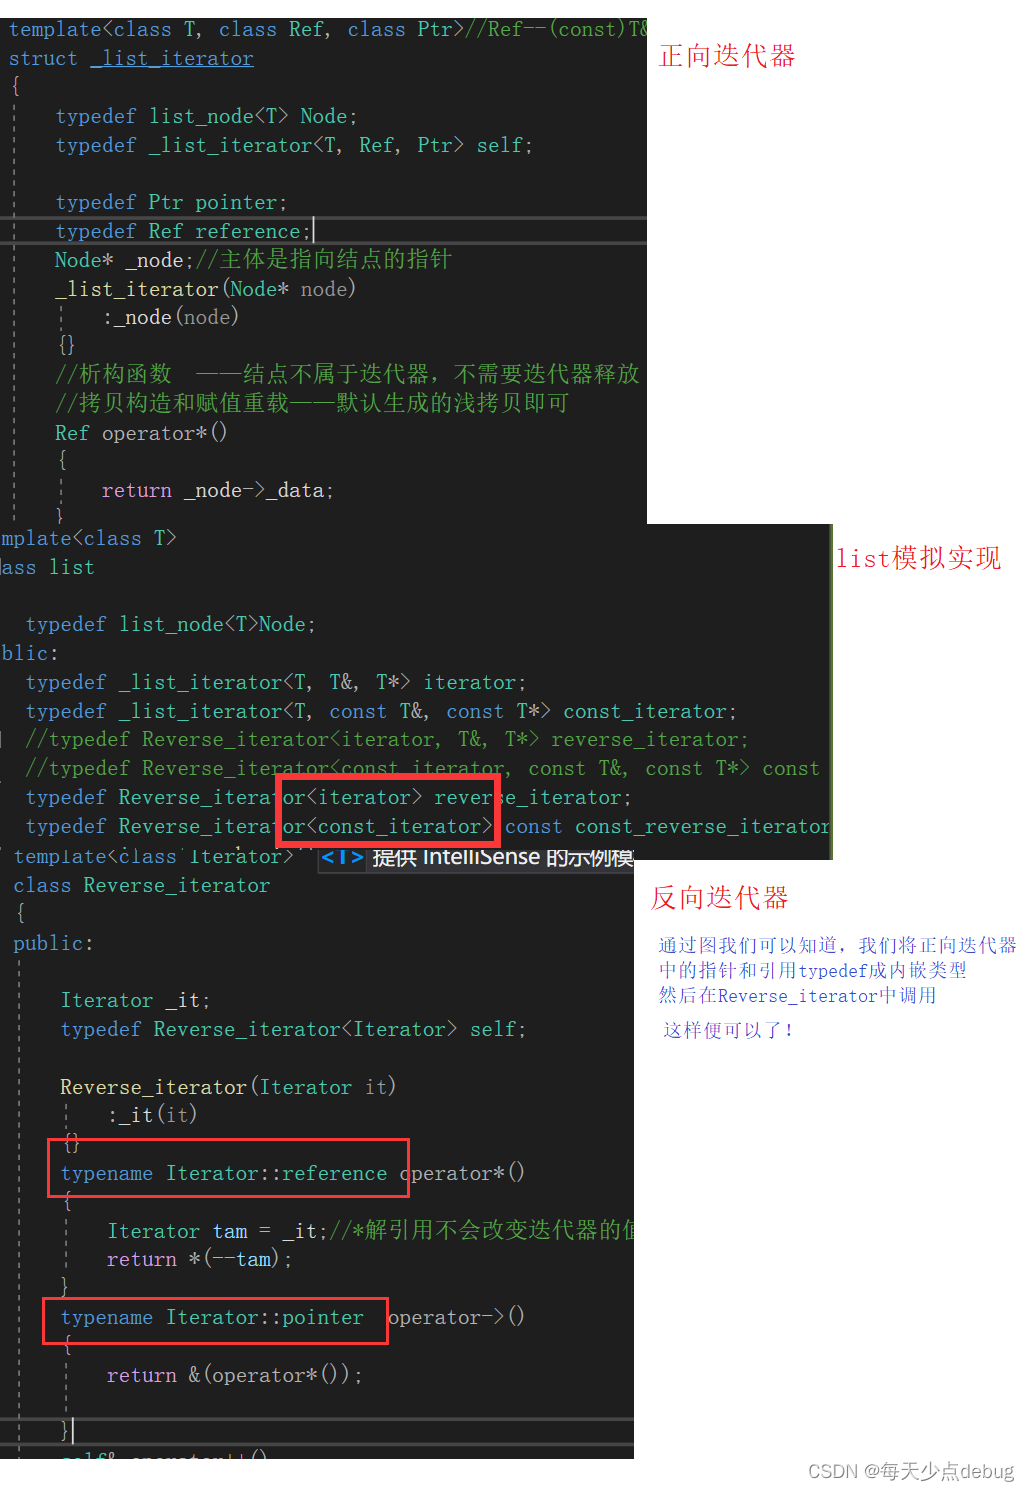Click the underlined _list_iterator struct name
The height and width of the screenshot is (1491, 1029).
(172, 58)
